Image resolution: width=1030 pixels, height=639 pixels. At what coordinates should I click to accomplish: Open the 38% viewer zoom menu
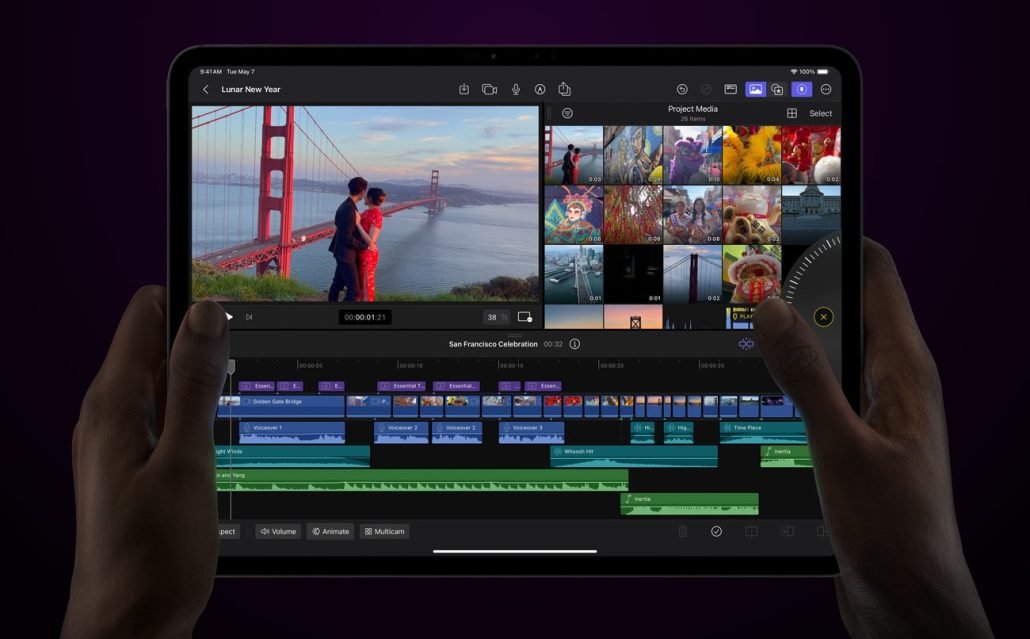tap(496, 317)
